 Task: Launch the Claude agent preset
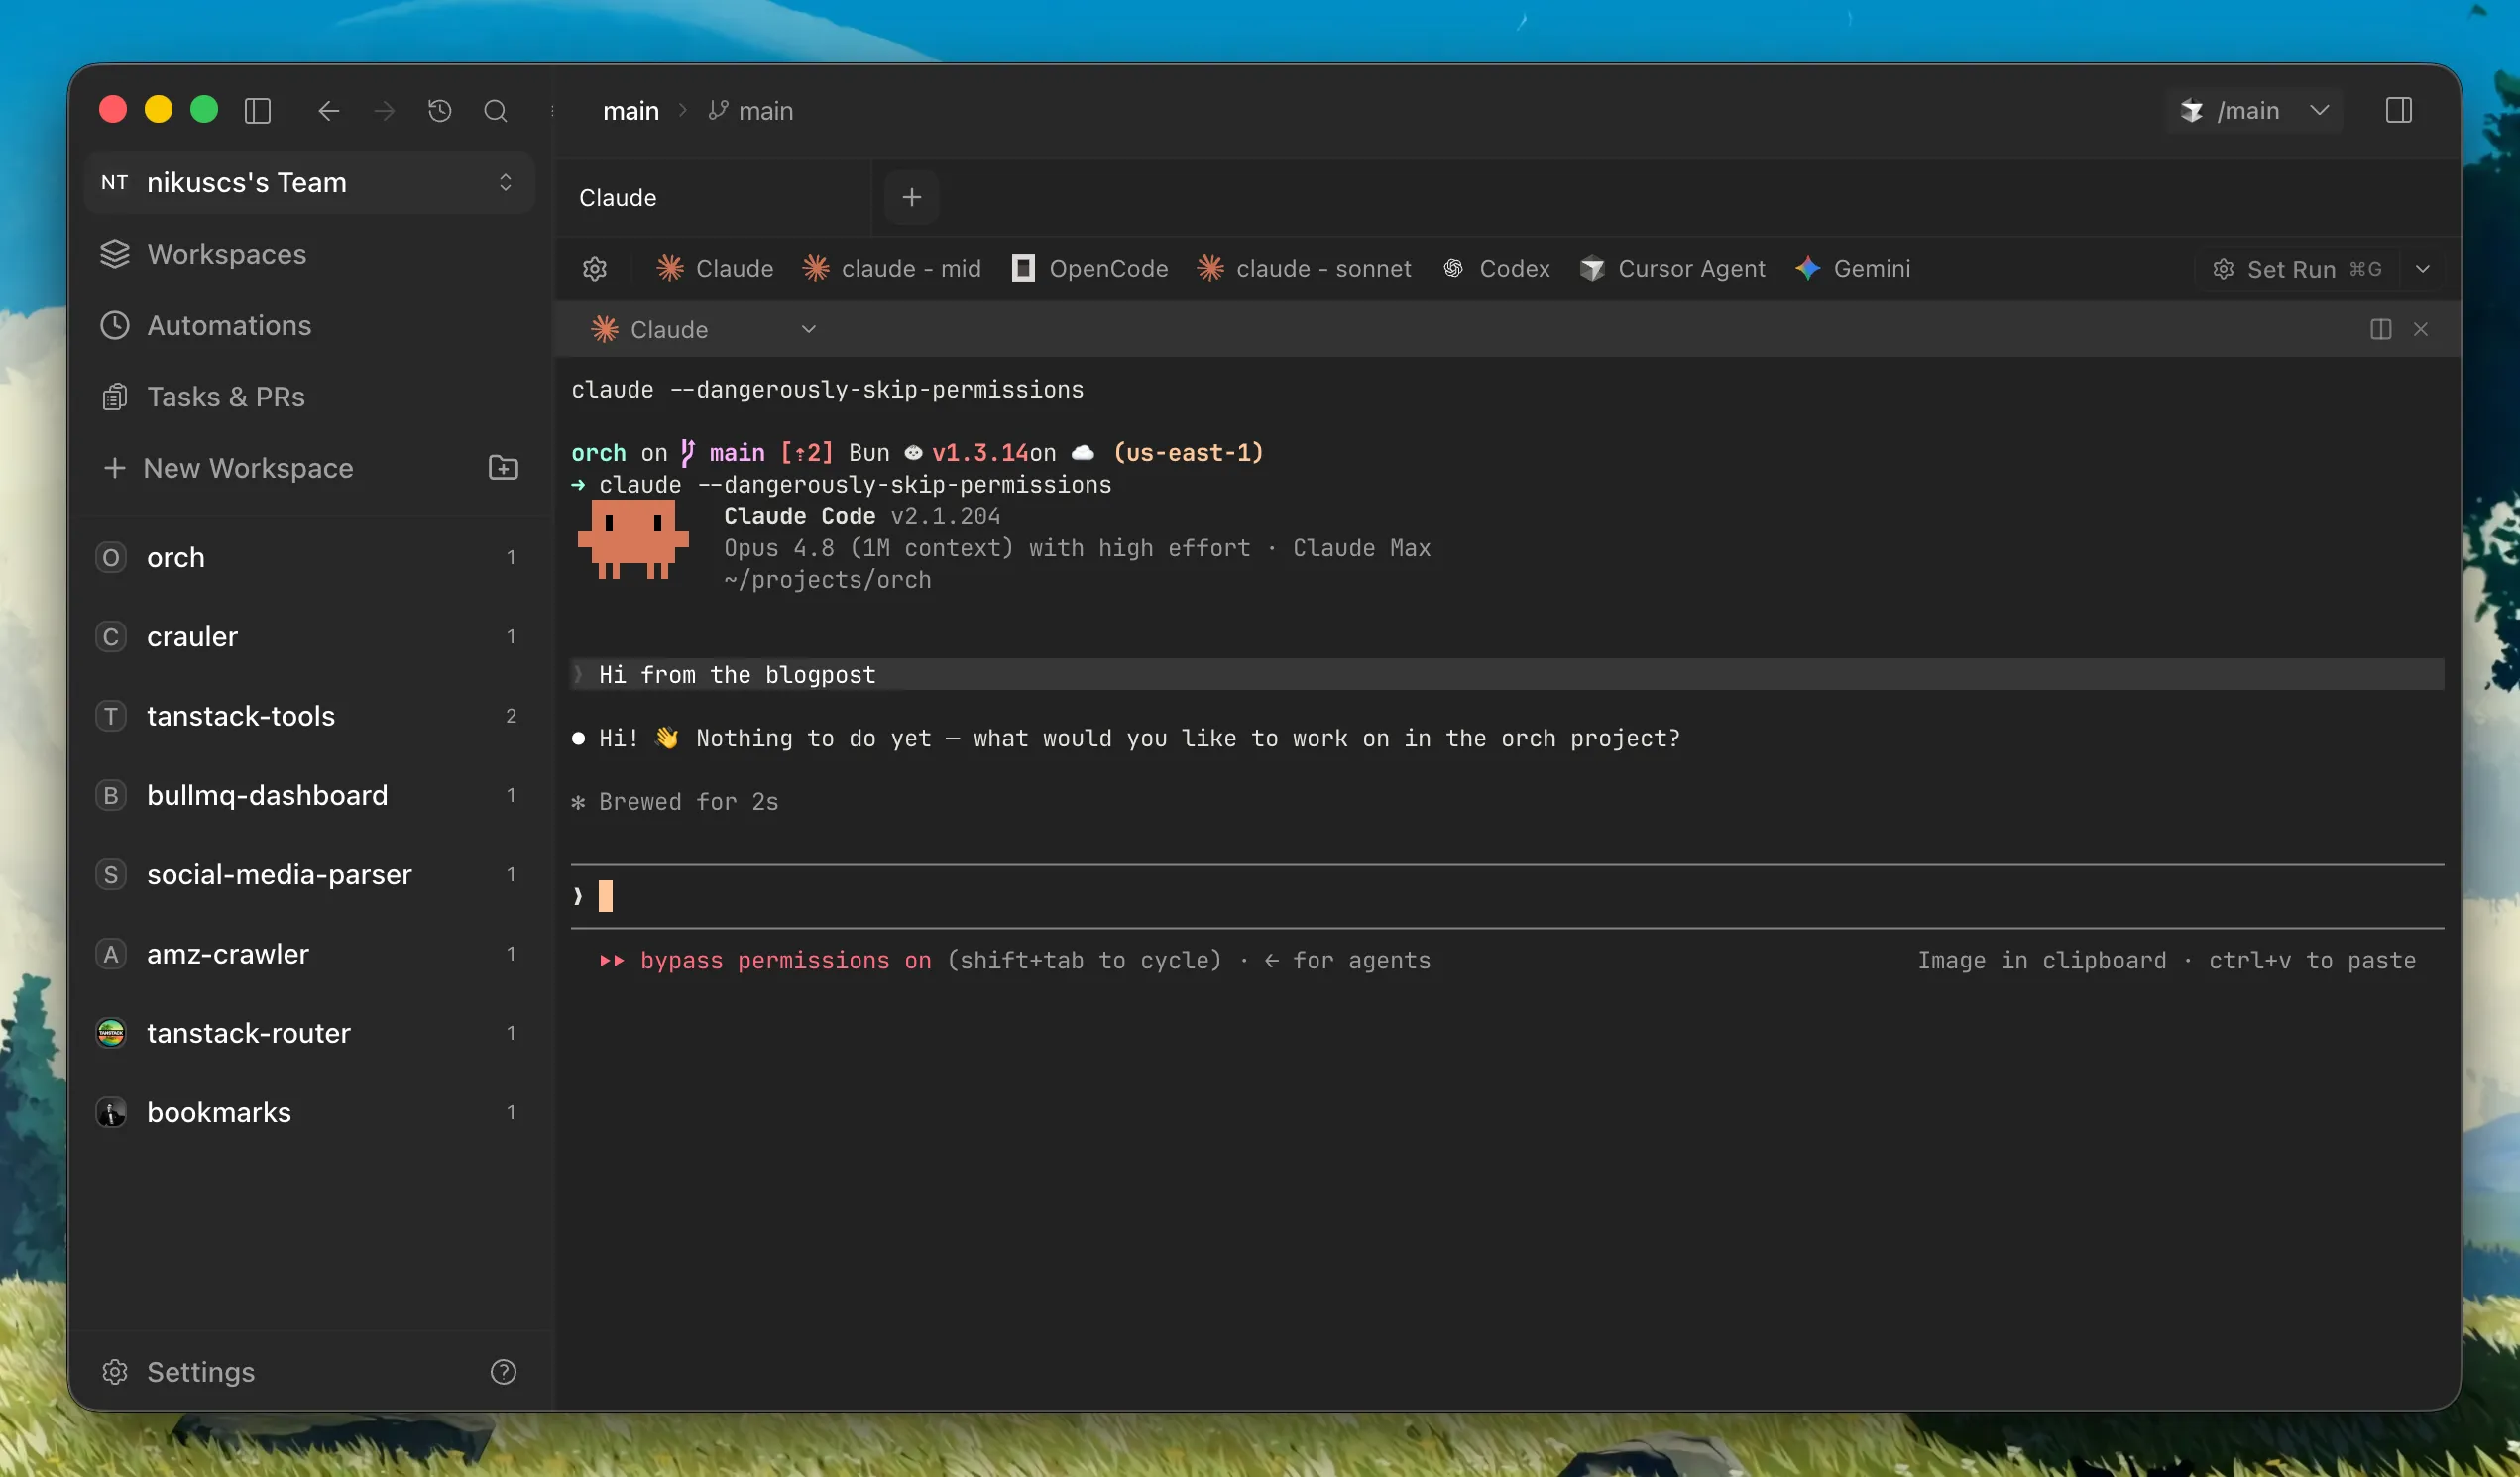coord(715,268)
